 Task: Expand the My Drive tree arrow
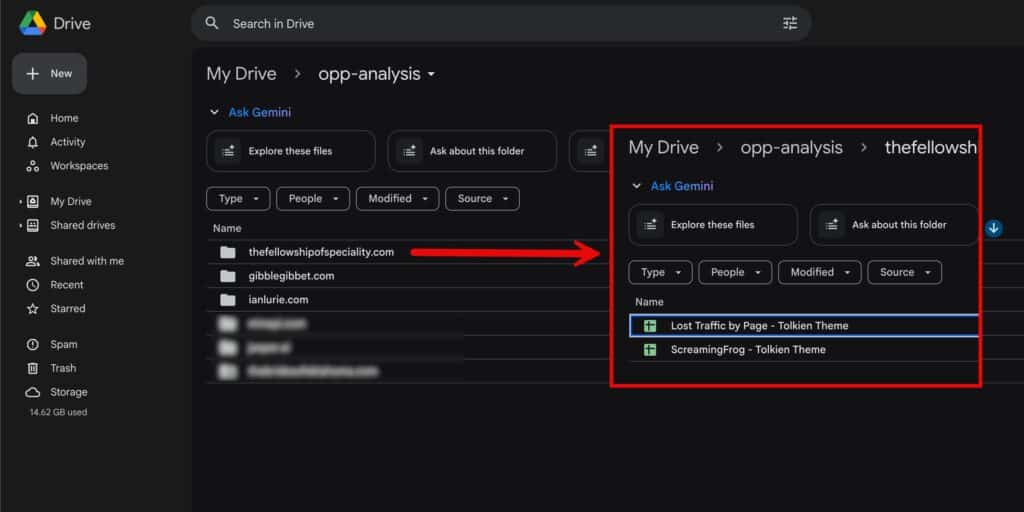point(20,202)
